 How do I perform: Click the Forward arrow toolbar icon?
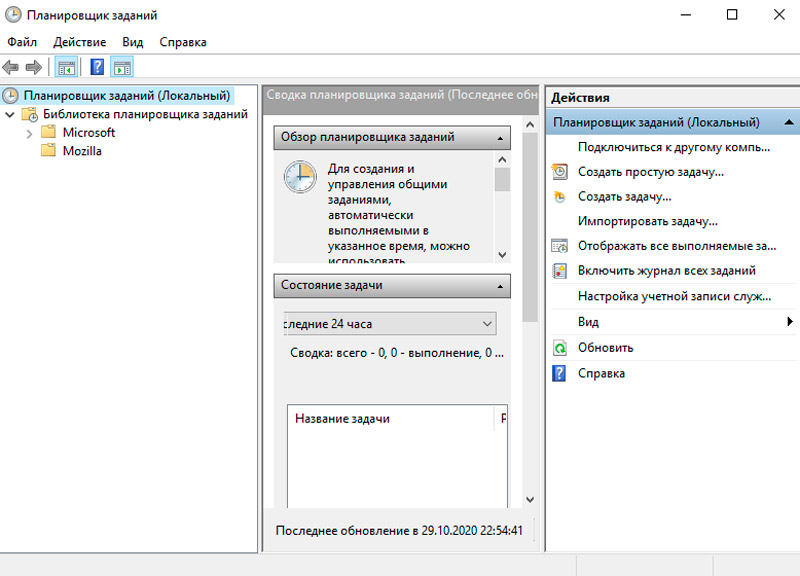point(34,67)
